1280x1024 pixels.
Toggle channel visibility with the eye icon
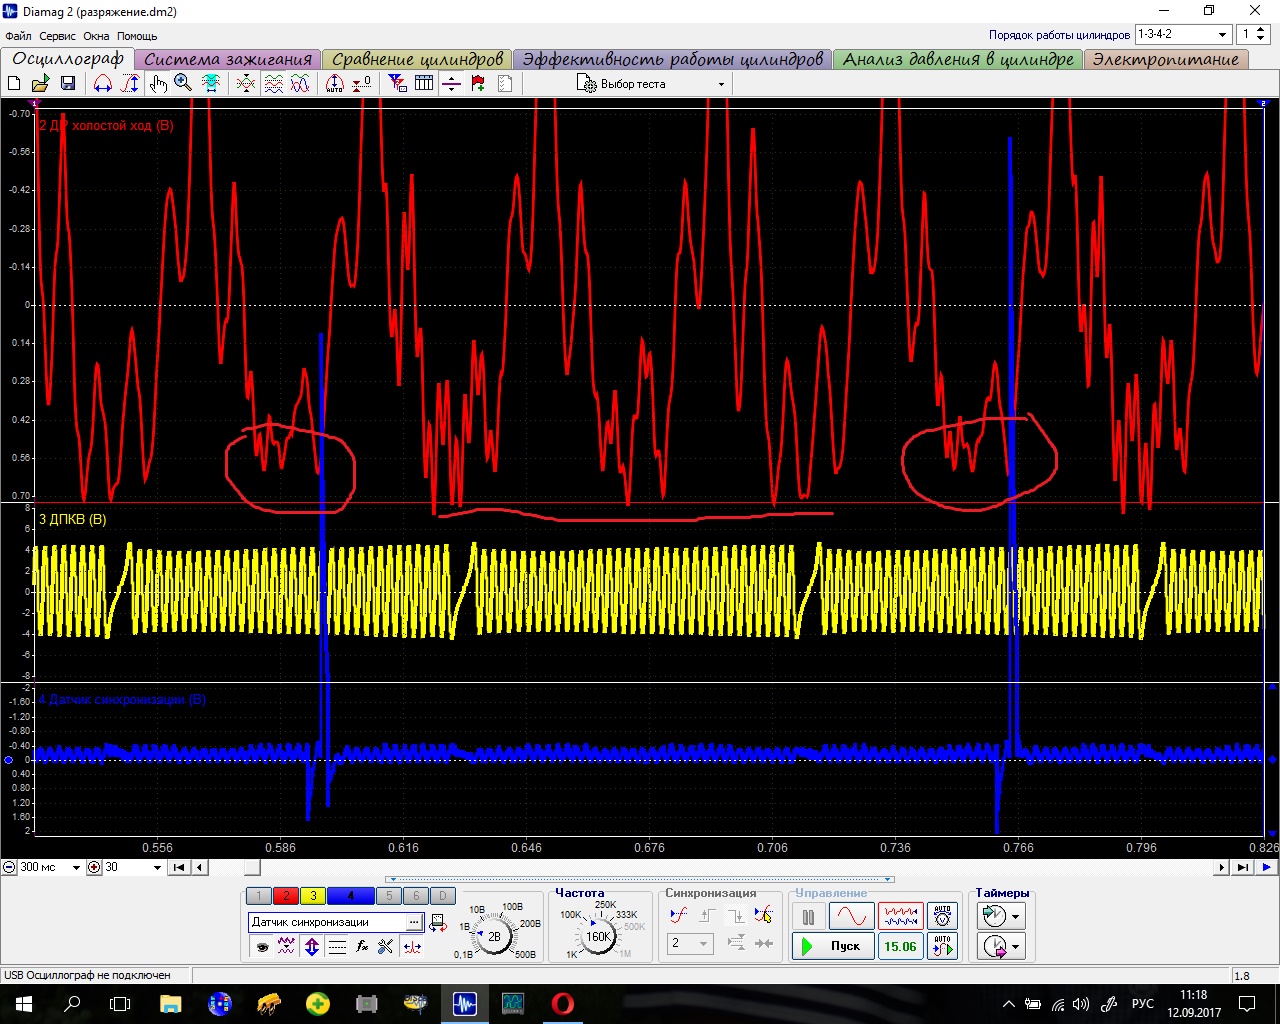coord(262,946)
